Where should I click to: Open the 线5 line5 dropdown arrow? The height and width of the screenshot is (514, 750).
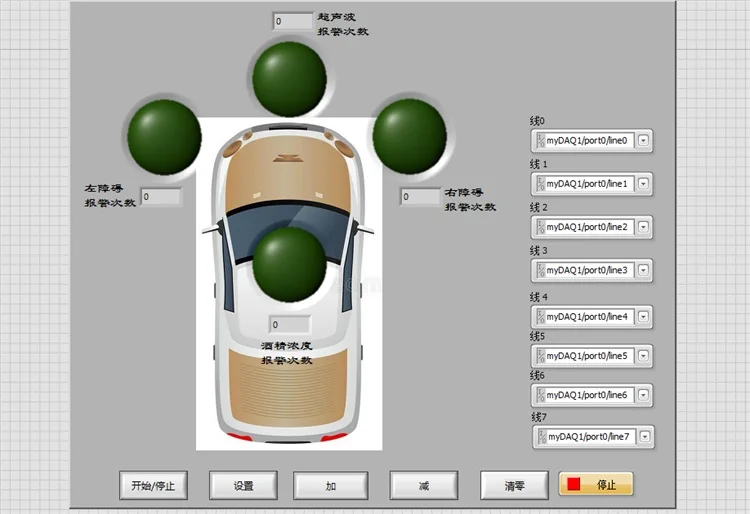[643, 356]
